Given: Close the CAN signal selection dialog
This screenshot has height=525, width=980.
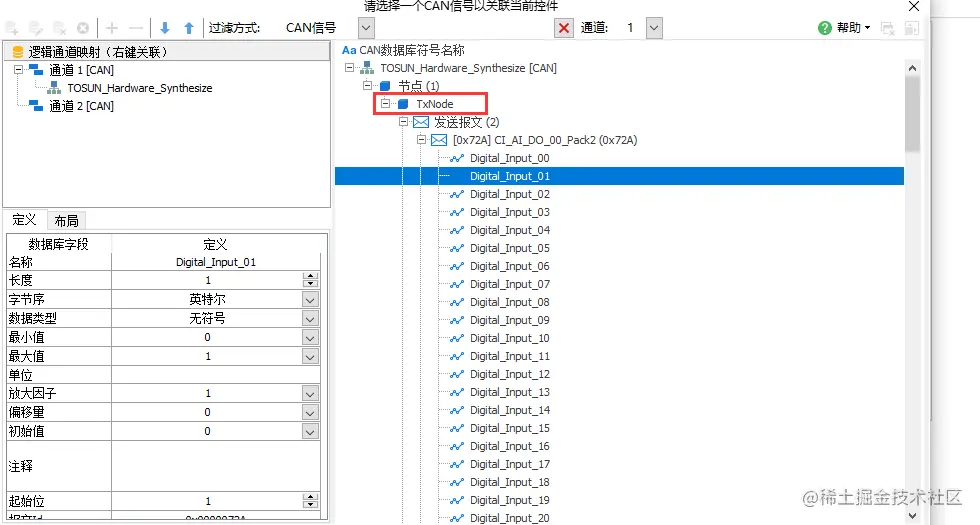Looking at the screenshot, I should coord(913,6).
